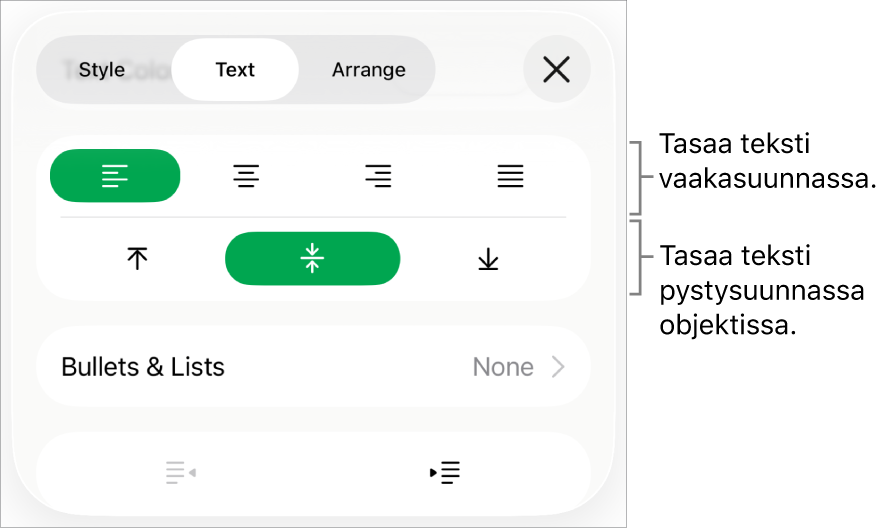This screenshot has width=888, height=529.
Task: Center align the text horizontally
Action: [246, 177]
